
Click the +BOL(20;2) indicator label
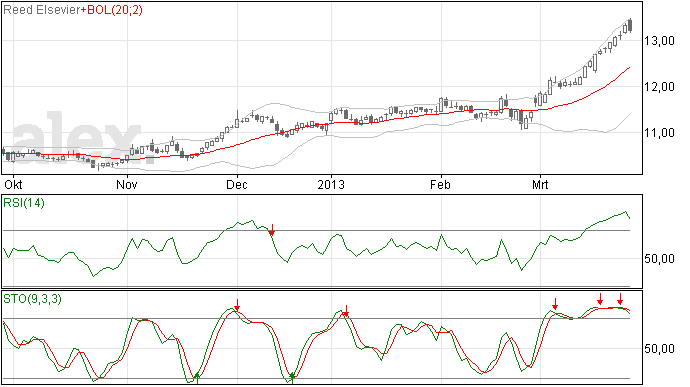112,10
